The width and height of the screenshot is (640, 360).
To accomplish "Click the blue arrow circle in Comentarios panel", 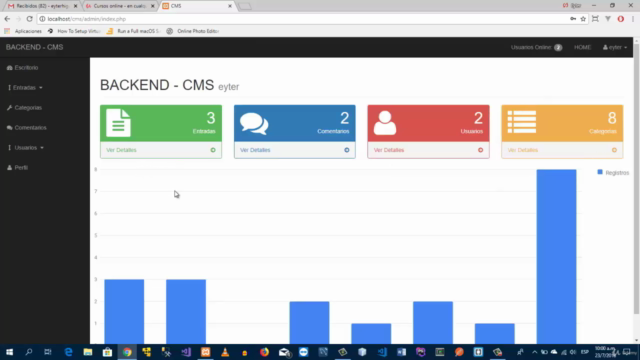I will click(347, 150).
